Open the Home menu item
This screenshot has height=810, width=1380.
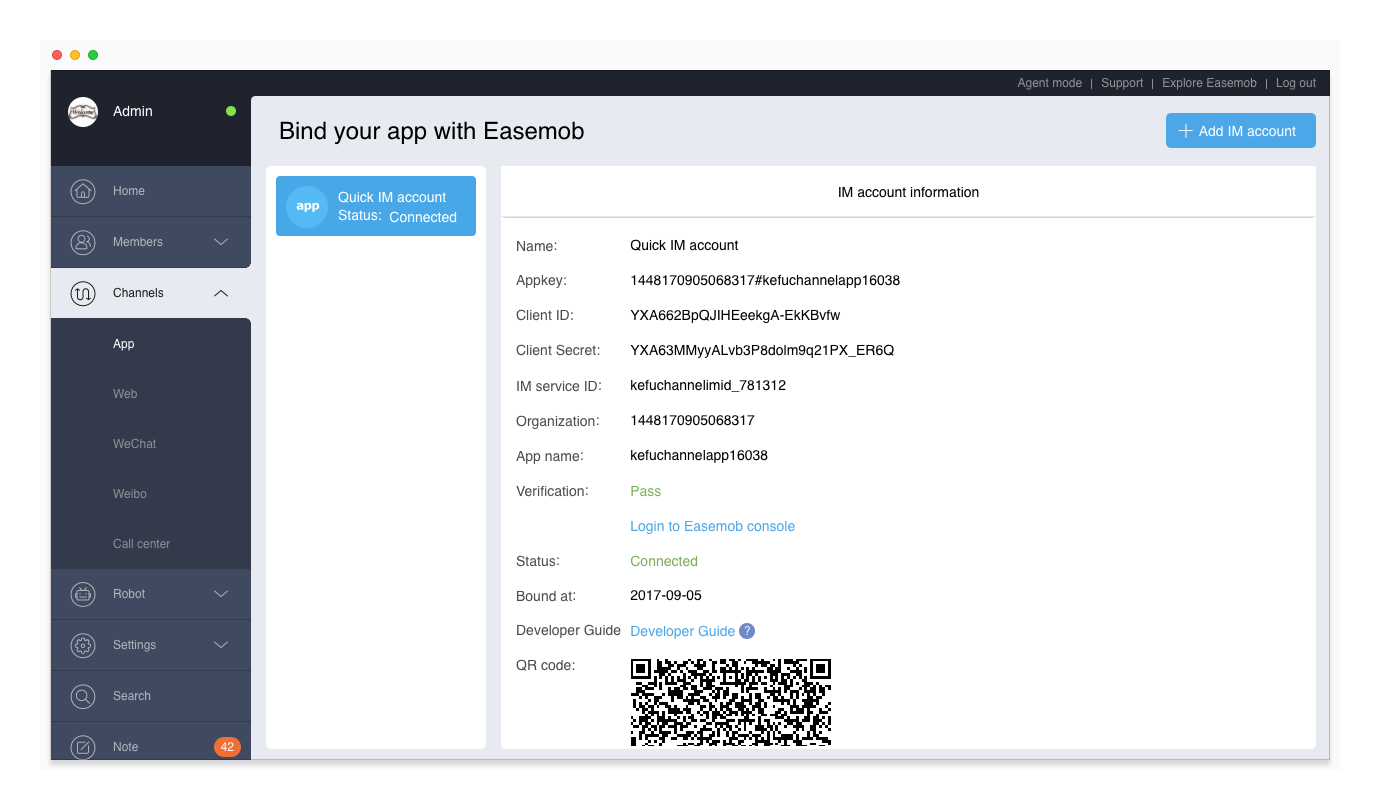(151, 191)
